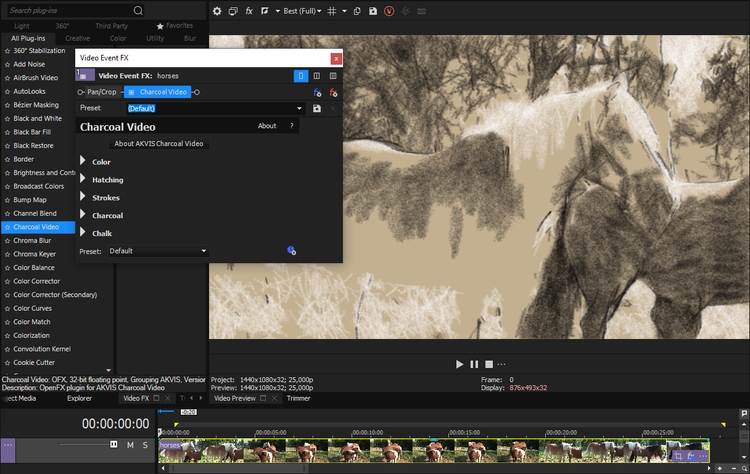Open track header three-dots menu

tap(8, 445)
